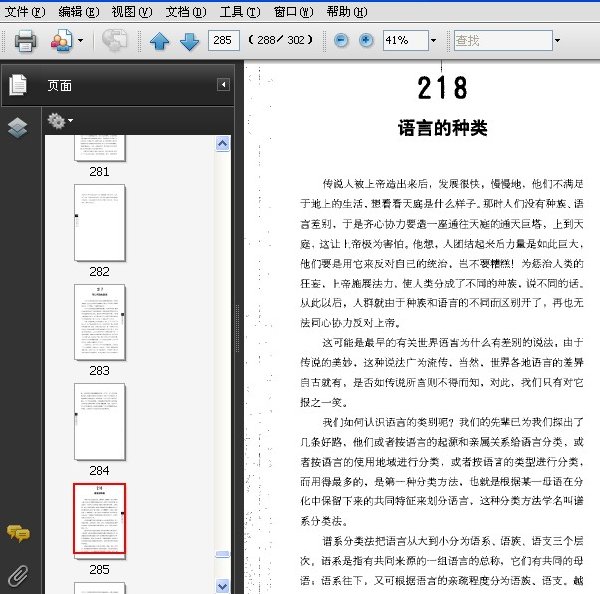Screen dimensions: 600x594
Task: Open the 视图(V) menu
Action: click(x=132, y=12)
